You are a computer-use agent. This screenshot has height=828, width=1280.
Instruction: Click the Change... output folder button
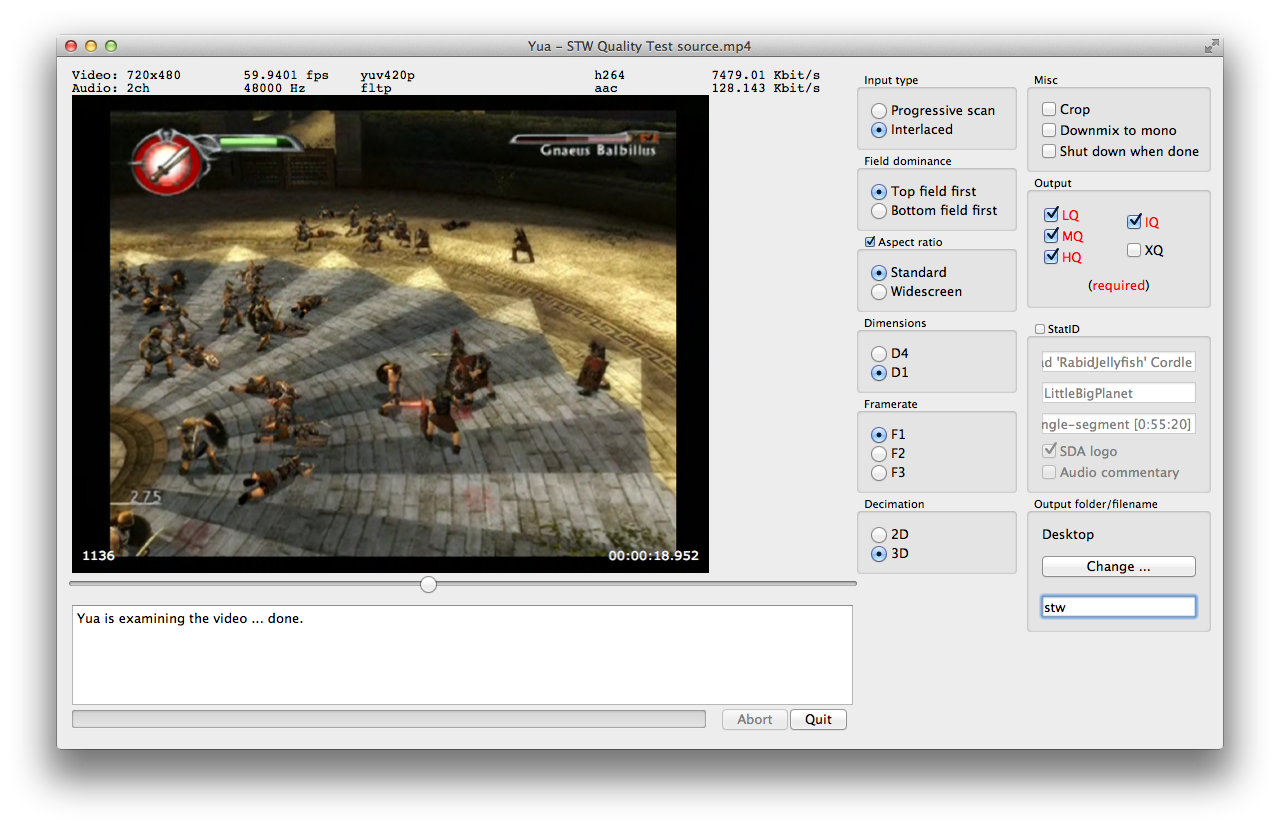pyautogui.click(x=1118, y=566)
